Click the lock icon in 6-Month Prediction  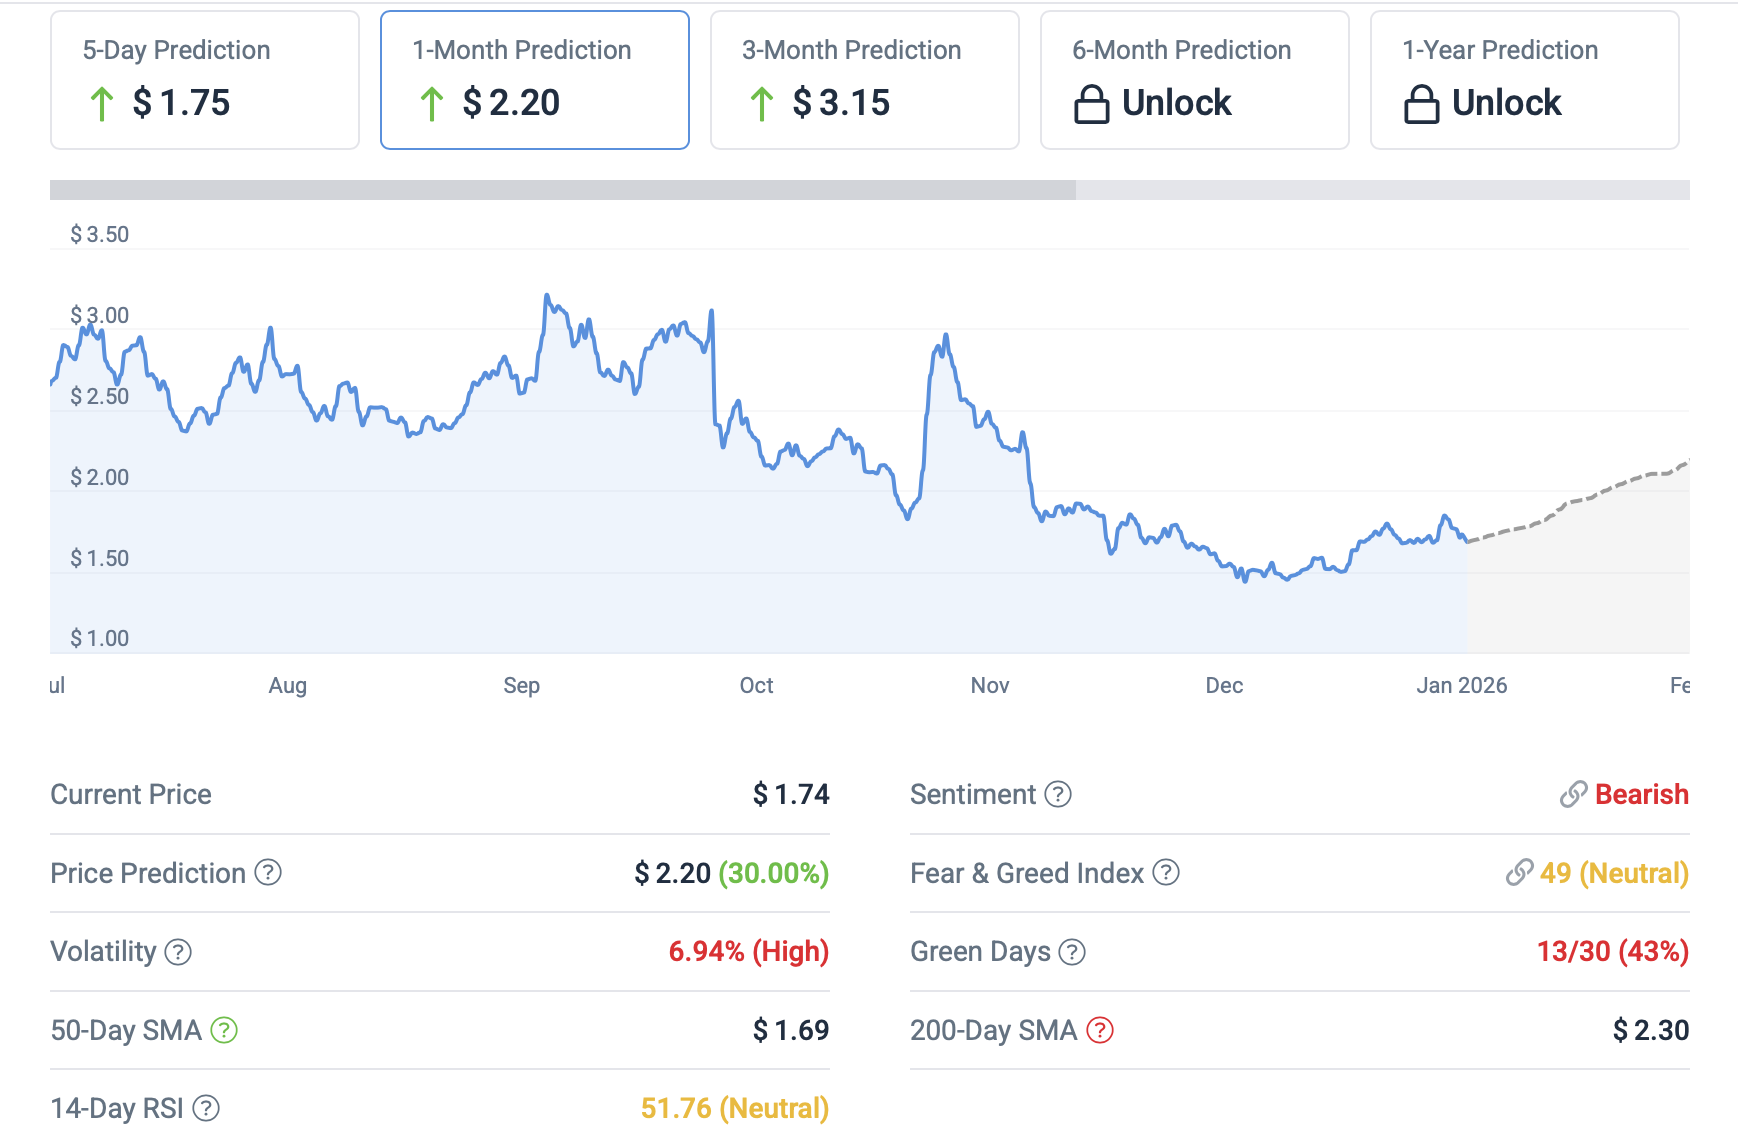click(1091, 104)
